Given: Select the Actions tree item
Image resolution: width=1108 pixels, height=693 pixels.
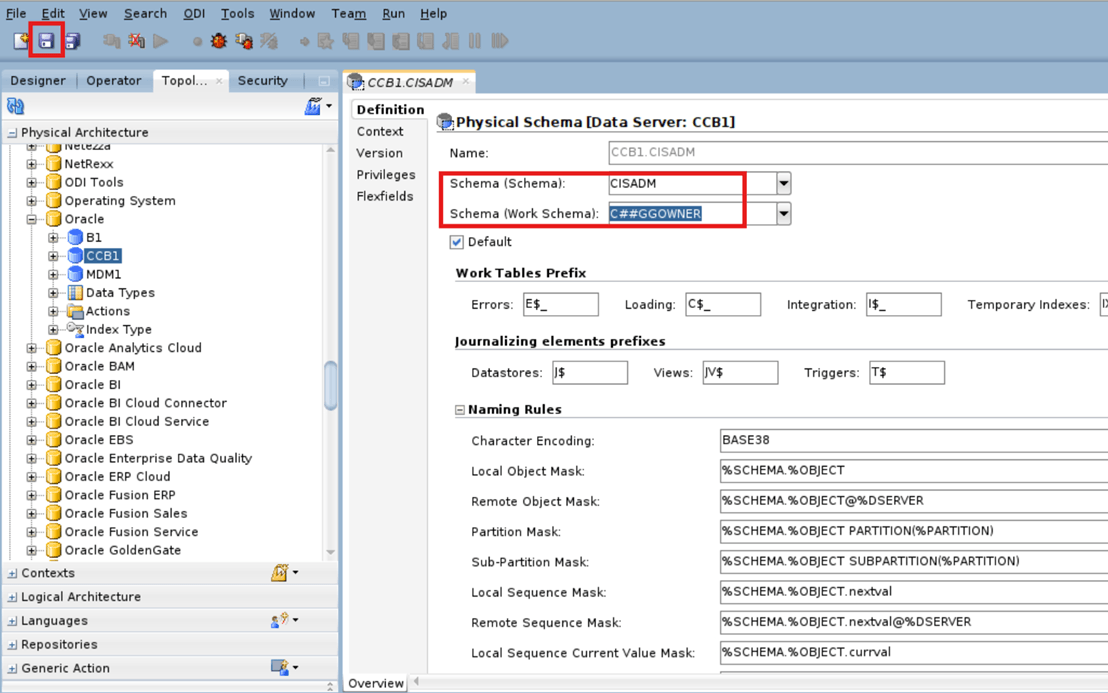Looking at the screenshot, I should tap(108, 311).
